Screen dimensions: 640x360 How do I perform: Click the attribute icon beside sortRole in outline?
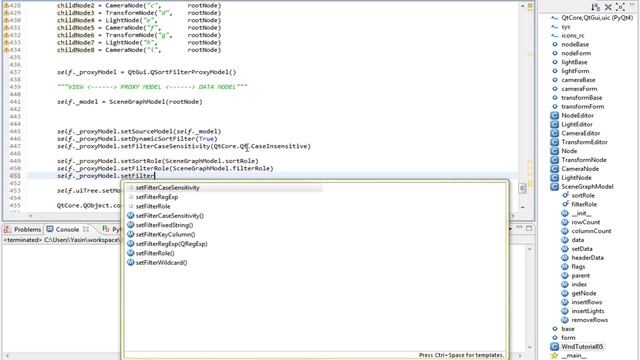[x=565, y=196]
